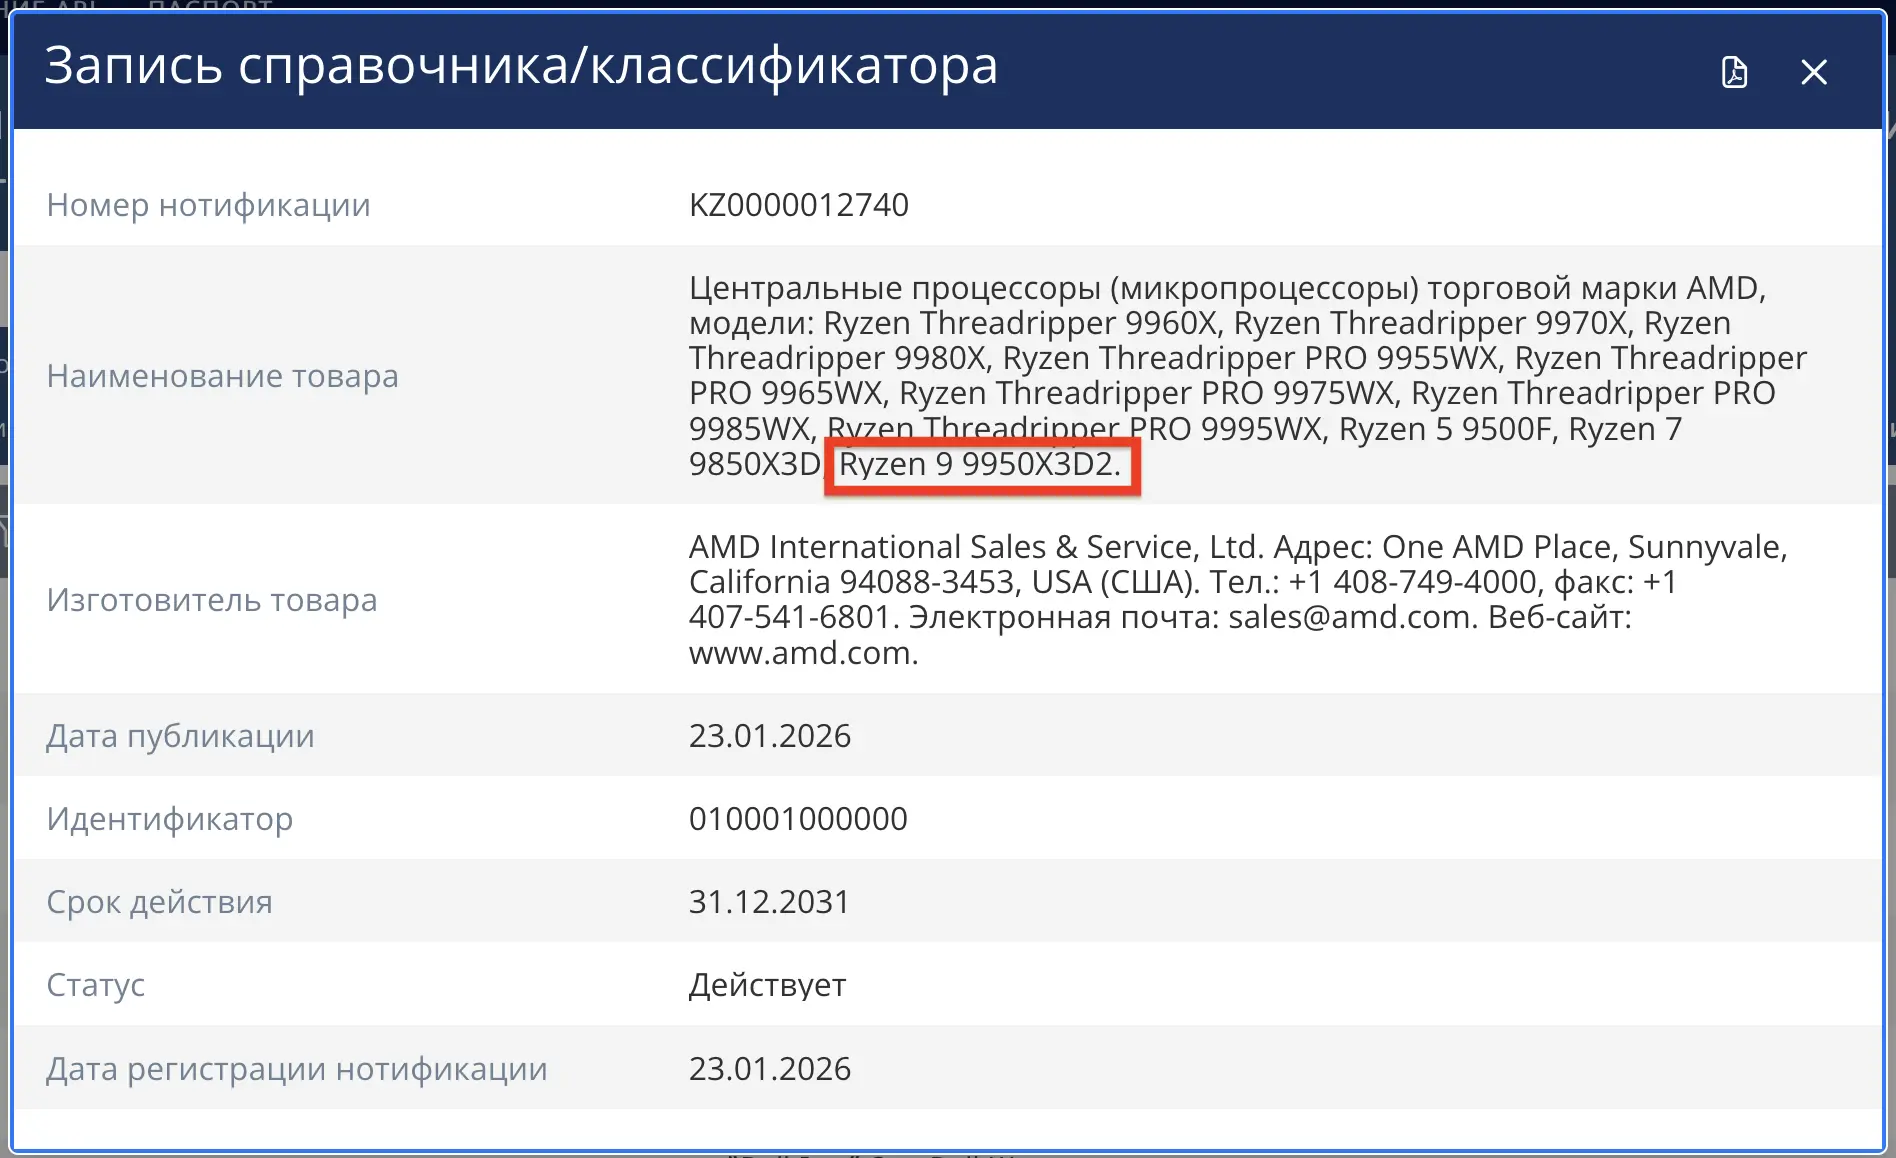Image resolution: width=1896 pixels, height=1158 pixels.
Task: Click the 'Идентификатор' field label
Action: [x=169, y=819]
